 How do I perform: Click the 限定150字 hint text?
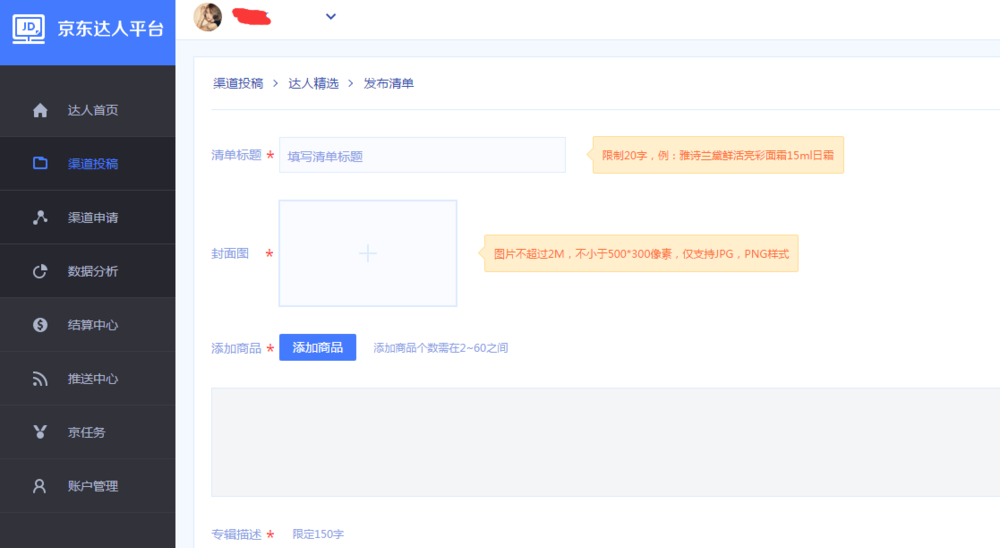click(x=318, y=535)
